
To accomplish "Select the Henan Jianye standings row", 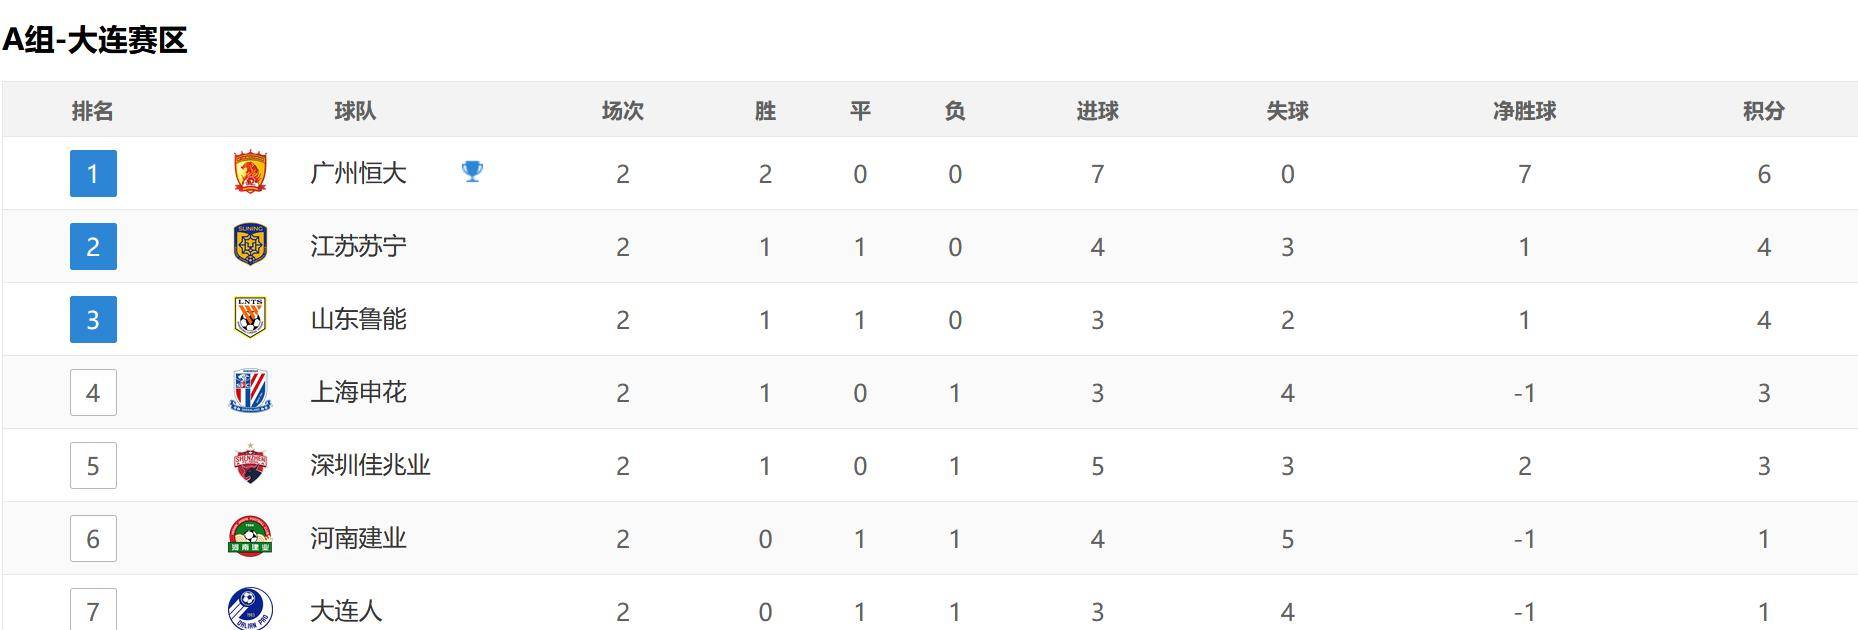I will tap(930, 537).
